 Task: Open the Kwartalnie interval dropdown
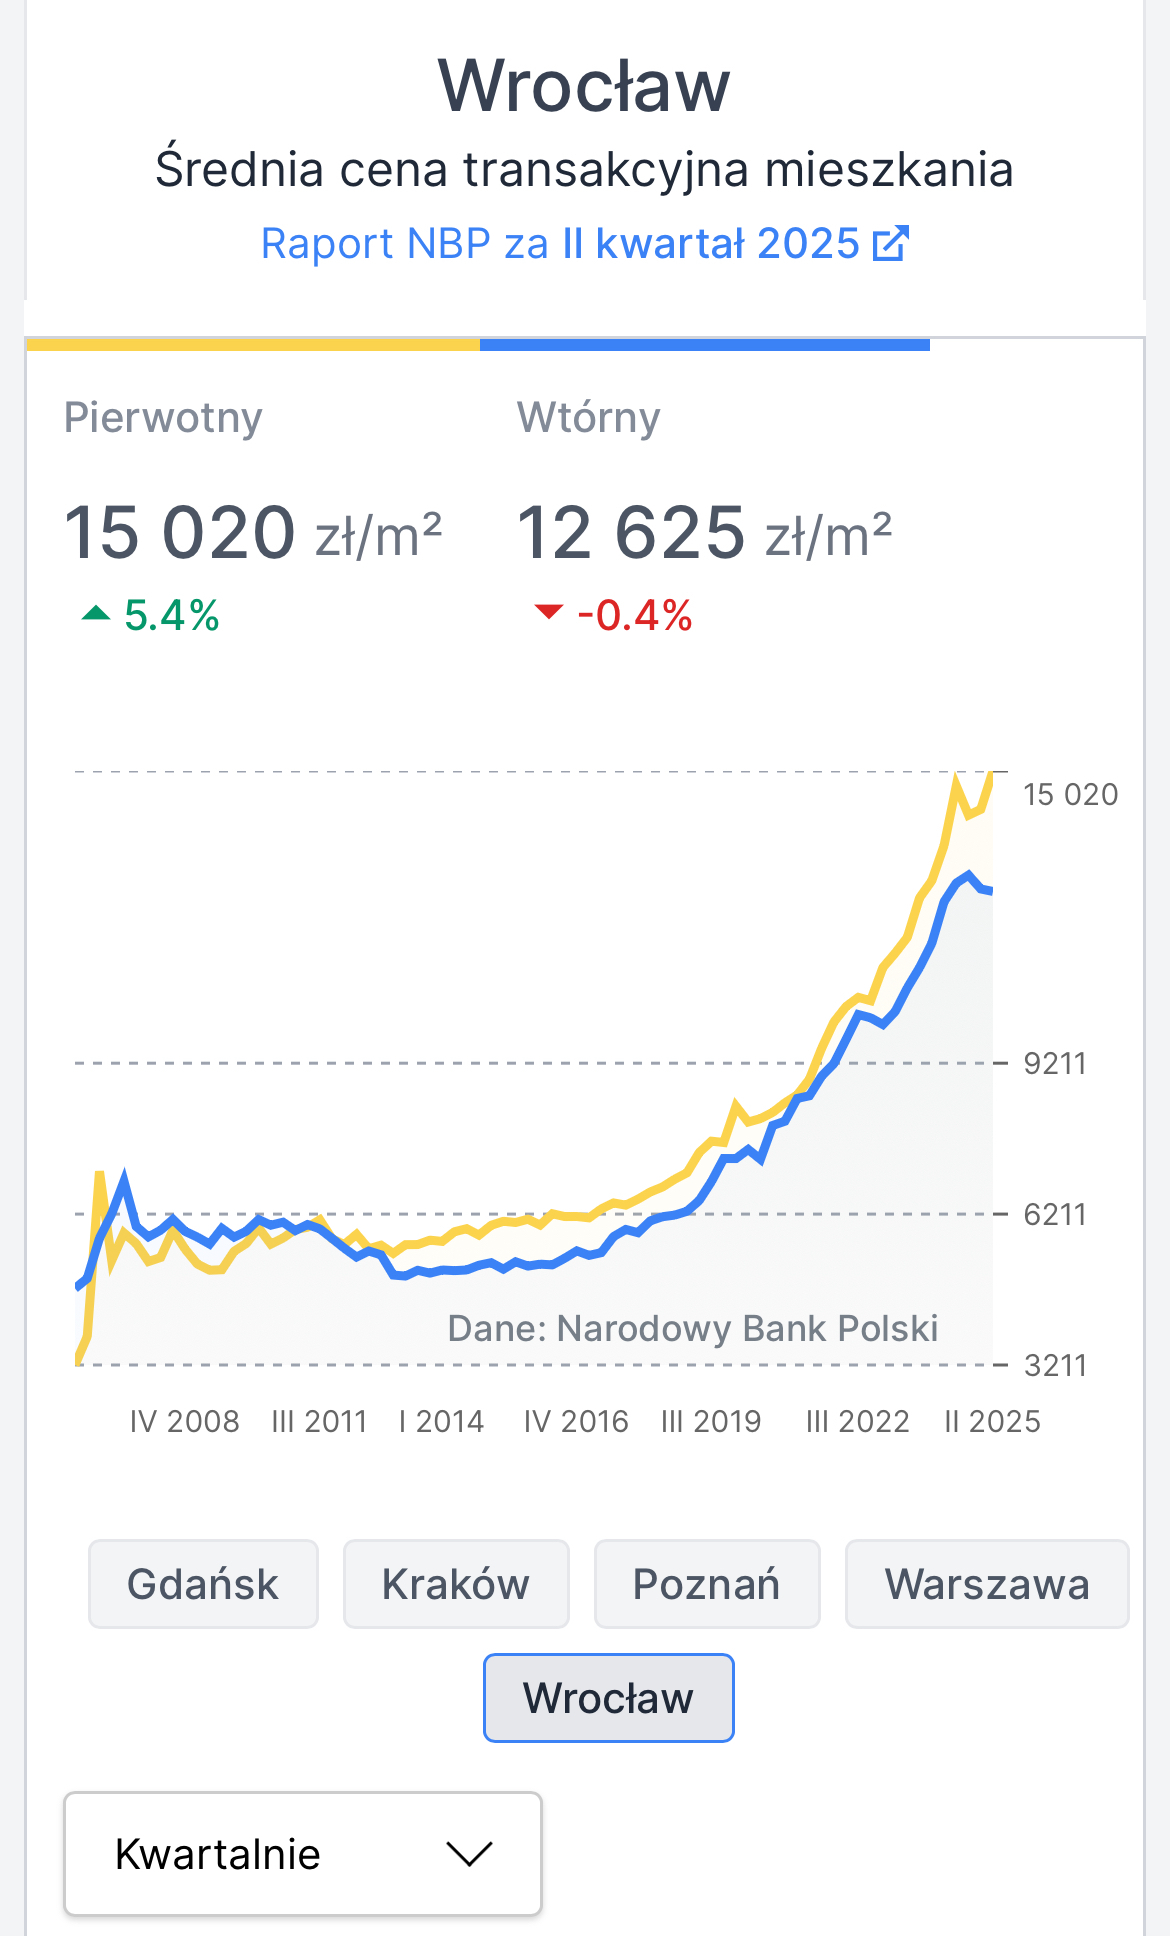(x=303, y=1854)
